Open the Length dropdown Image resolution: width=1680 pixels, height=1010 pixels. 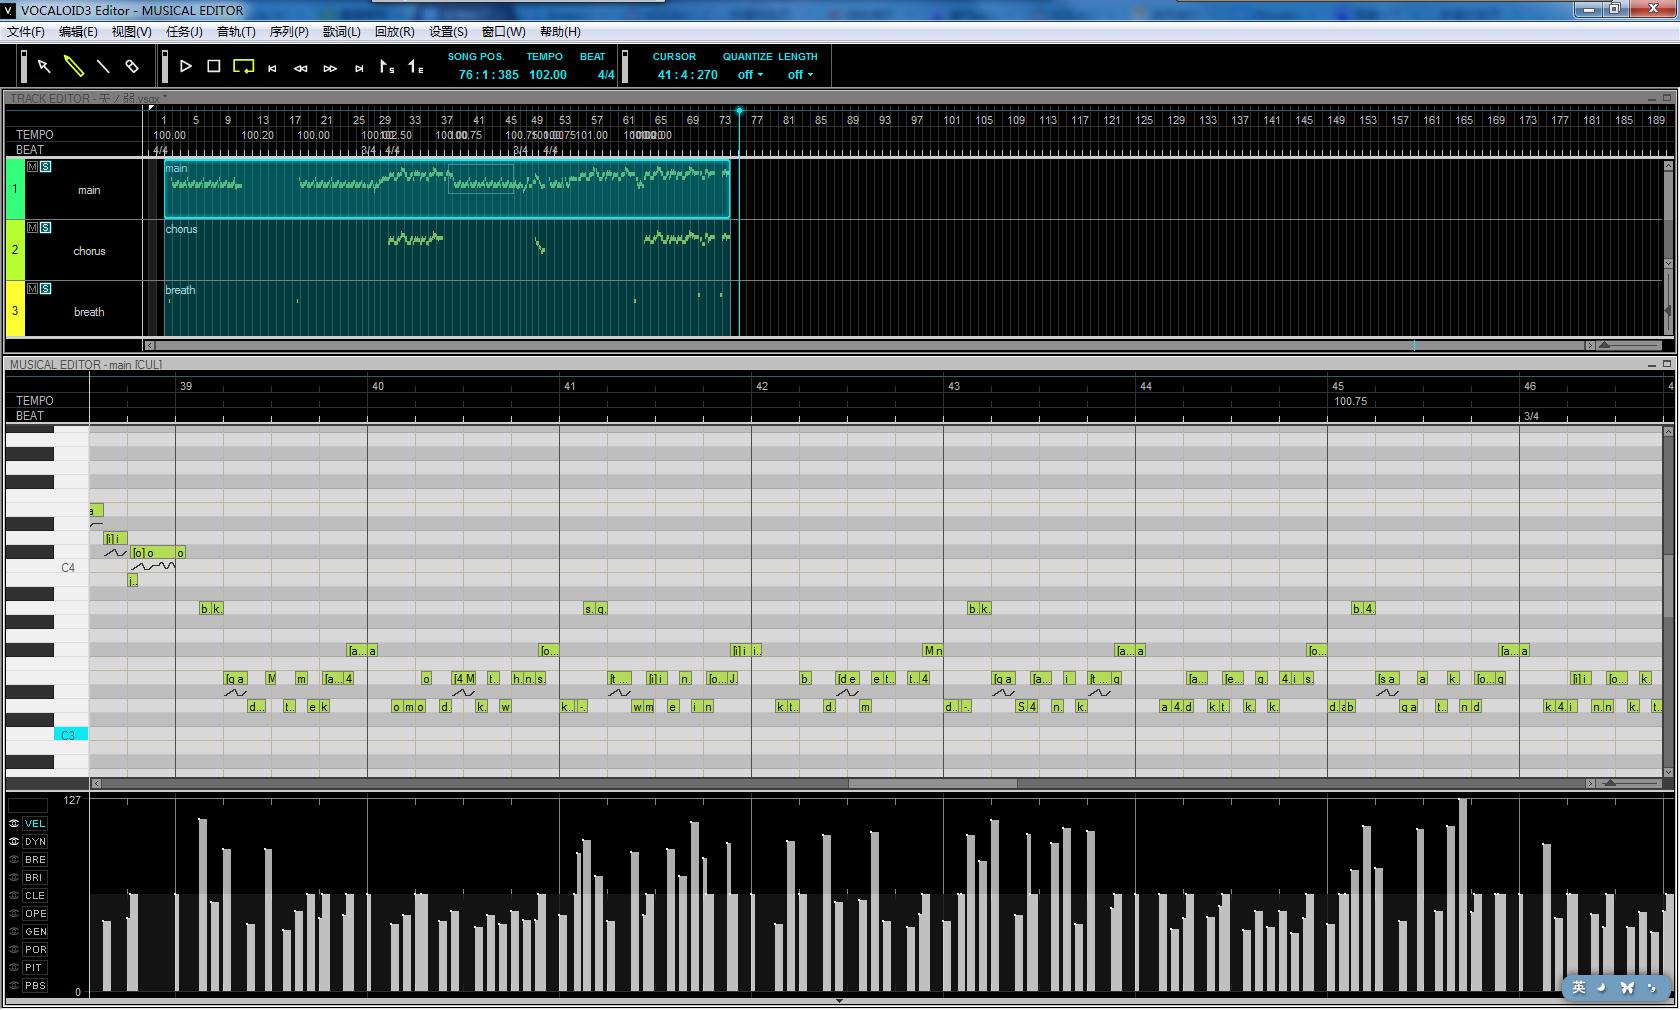pos(800,75)
